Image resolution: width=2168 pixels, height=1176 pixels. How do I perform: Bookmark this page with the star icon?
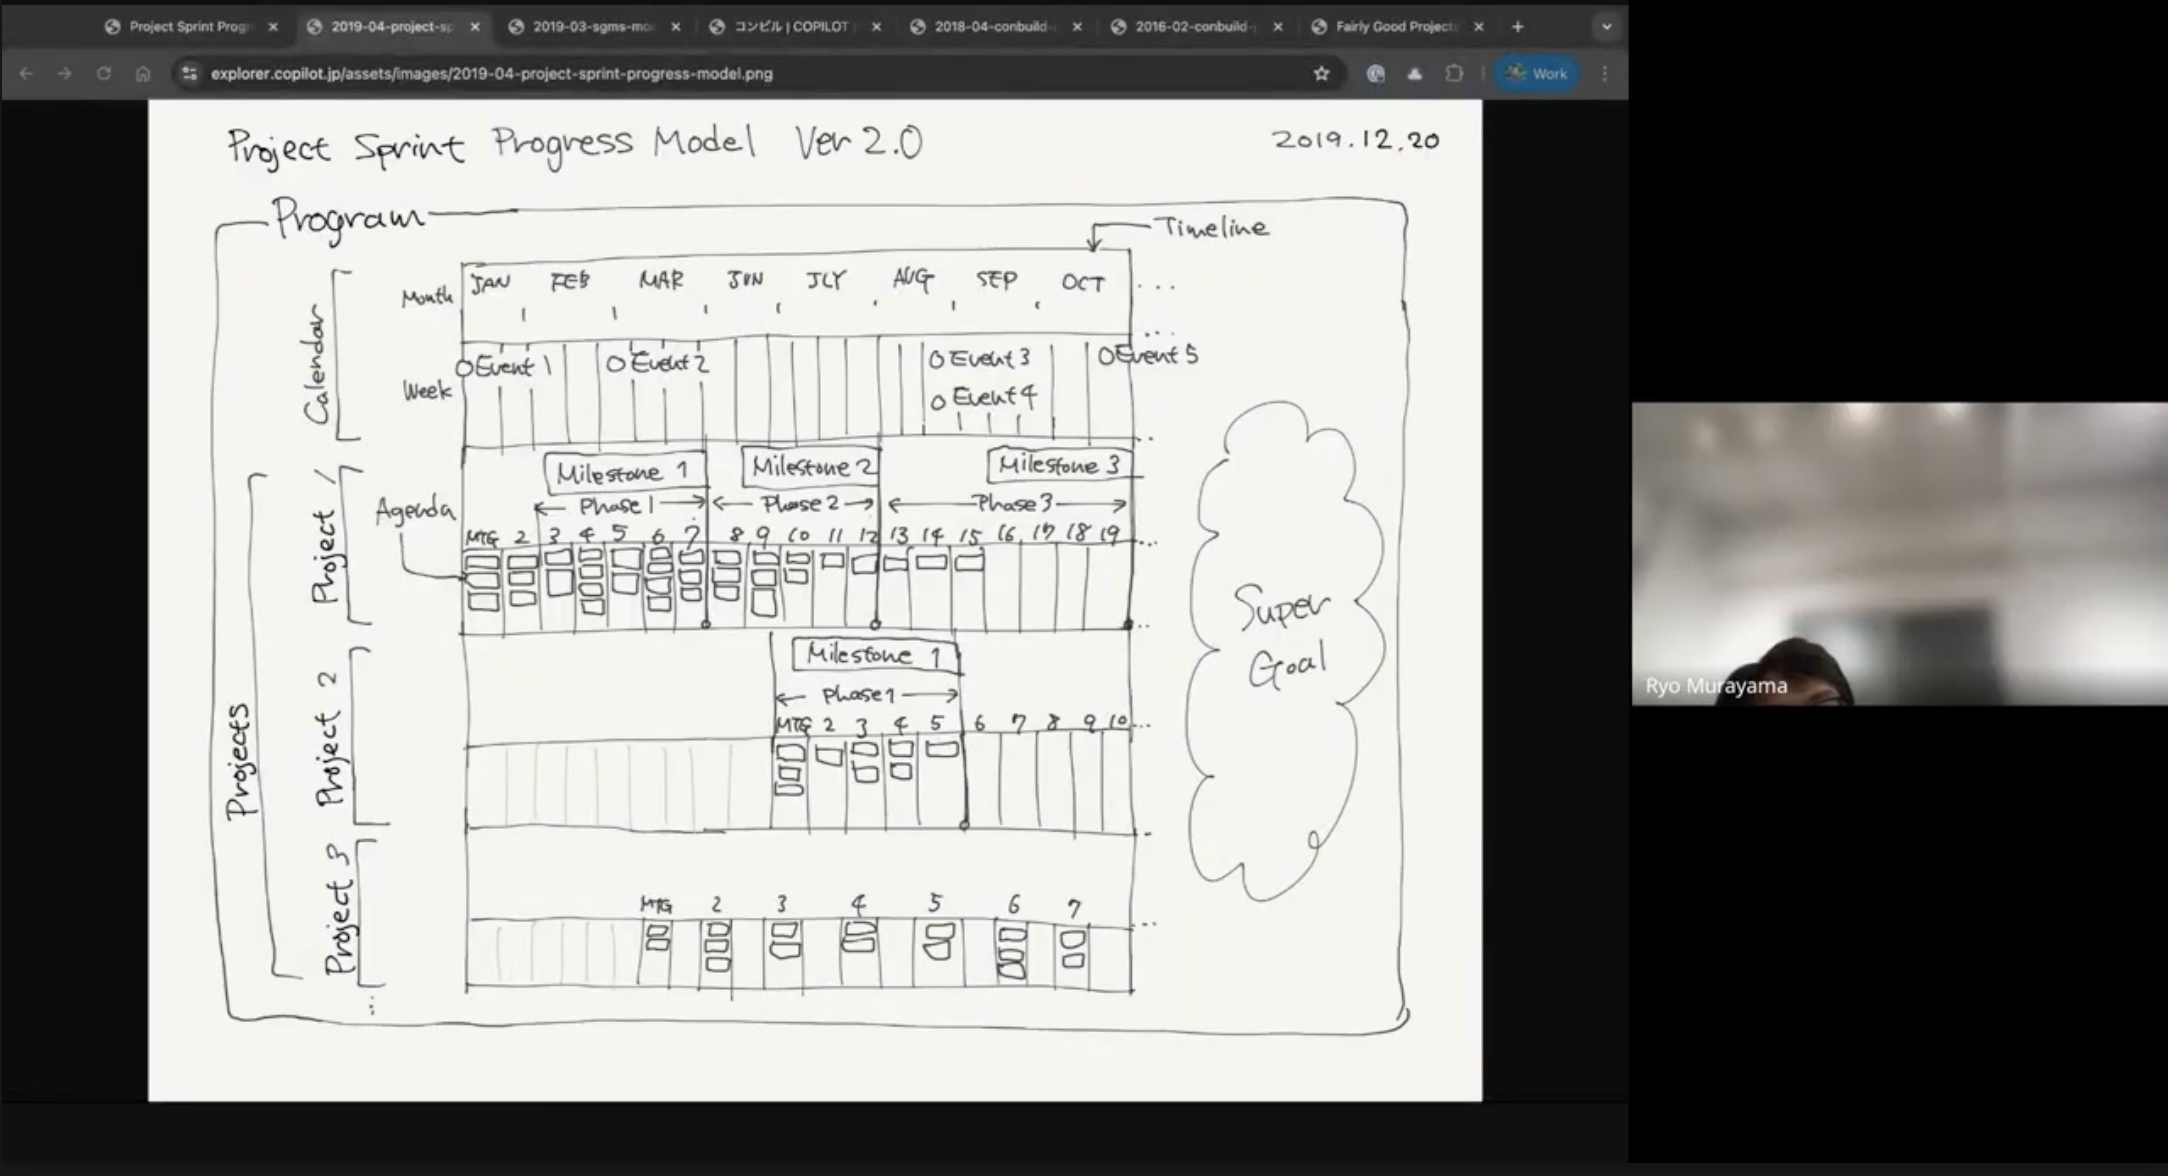pos(1321,73)
